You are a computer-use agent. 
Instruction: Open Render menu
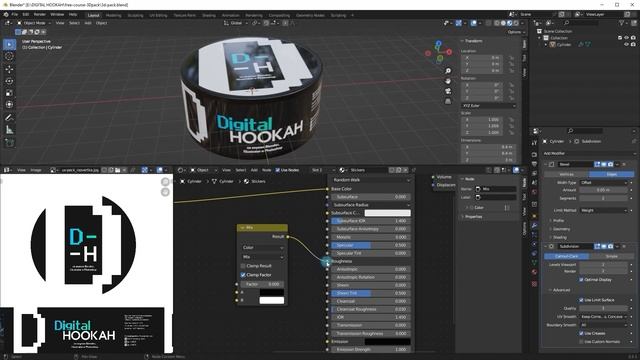(40, 14)
